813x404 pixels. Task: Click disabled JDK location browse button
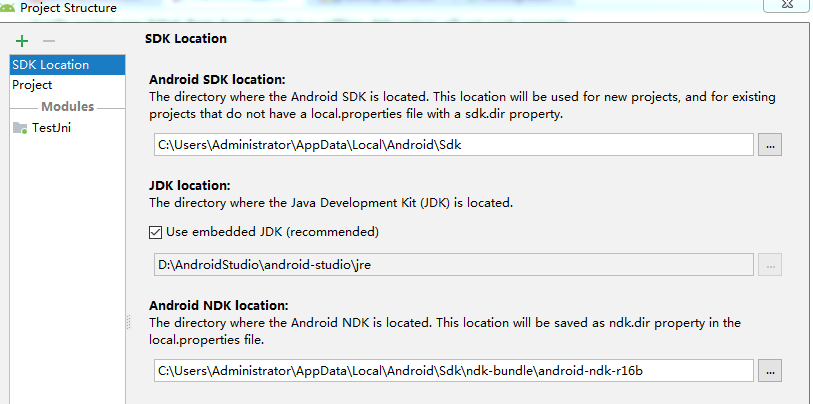click(x=770, y=265)
